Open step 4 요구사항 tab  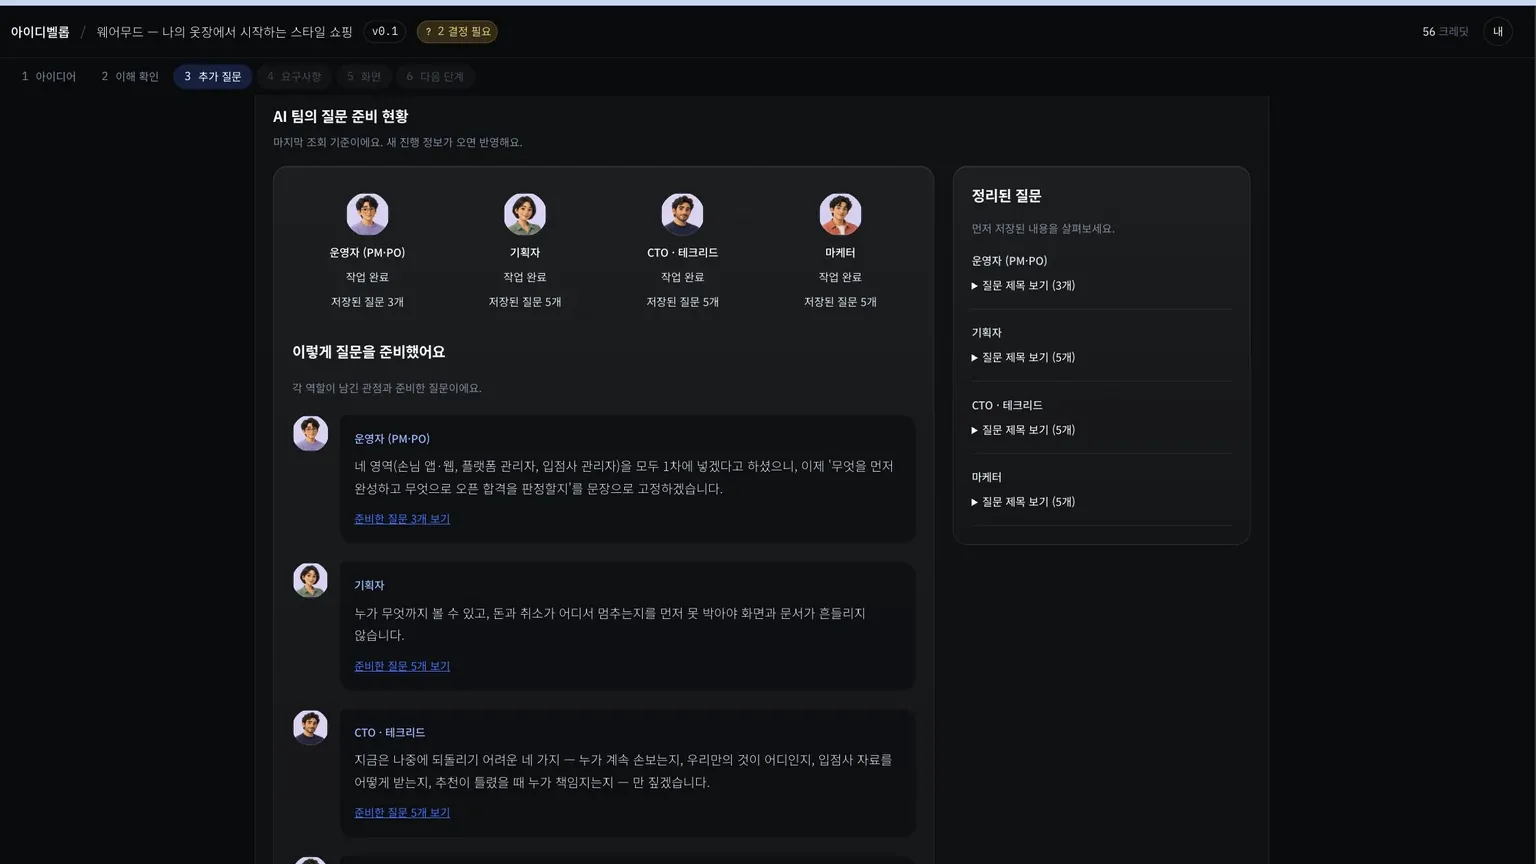(x=294, y=77)
